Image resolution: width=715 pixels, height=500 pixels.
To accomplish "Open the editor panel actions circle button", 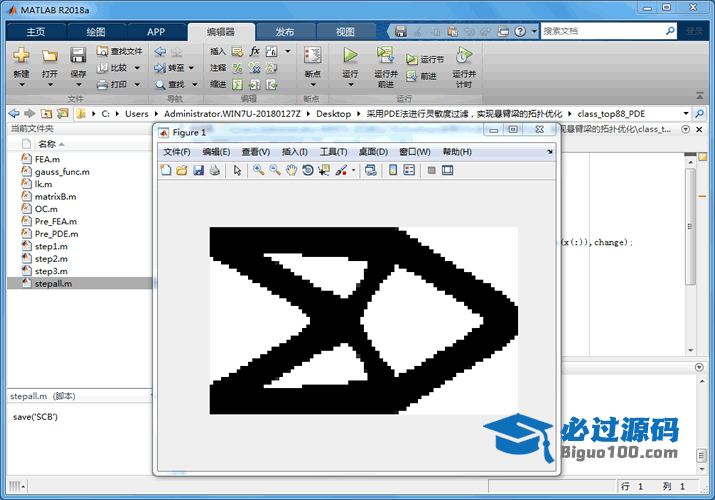I will pyautogui.click(x=685, y=129).
